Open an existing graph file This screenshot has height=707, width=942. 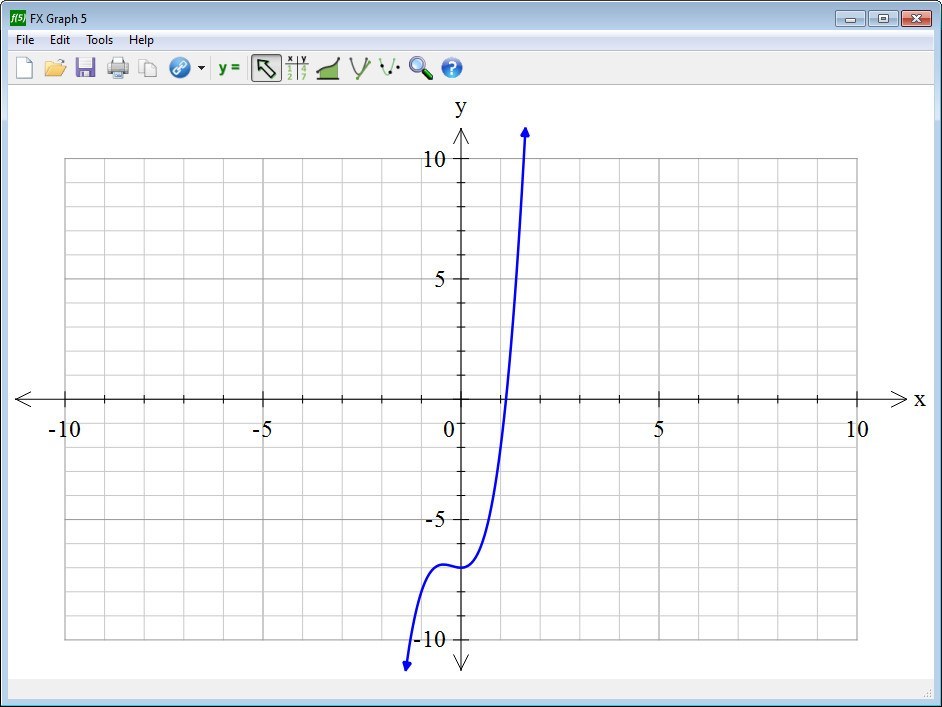coord(55,68)
